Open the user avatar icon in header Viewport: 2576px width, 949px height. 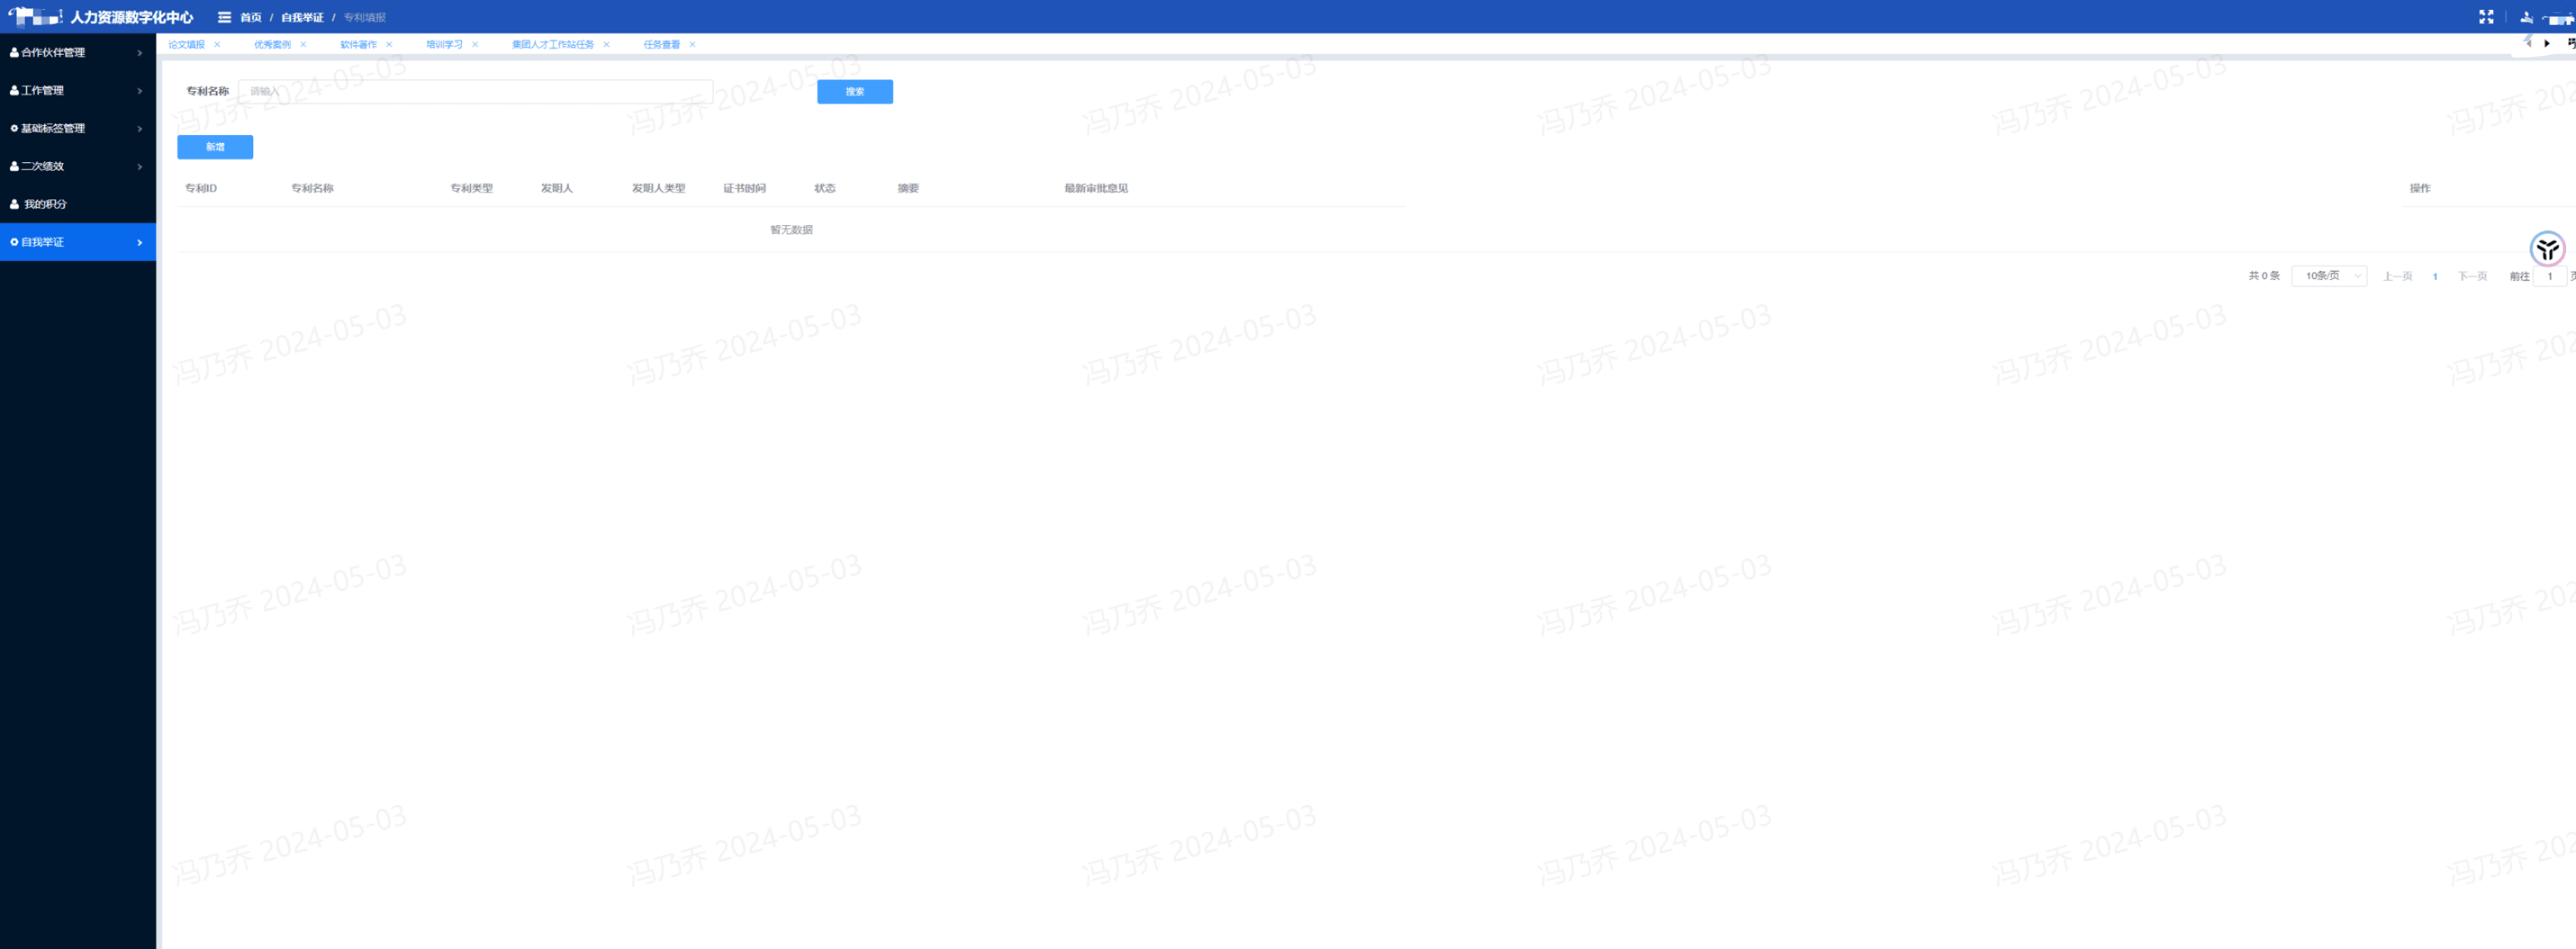pyautogui.click(x=2526, y=17)
